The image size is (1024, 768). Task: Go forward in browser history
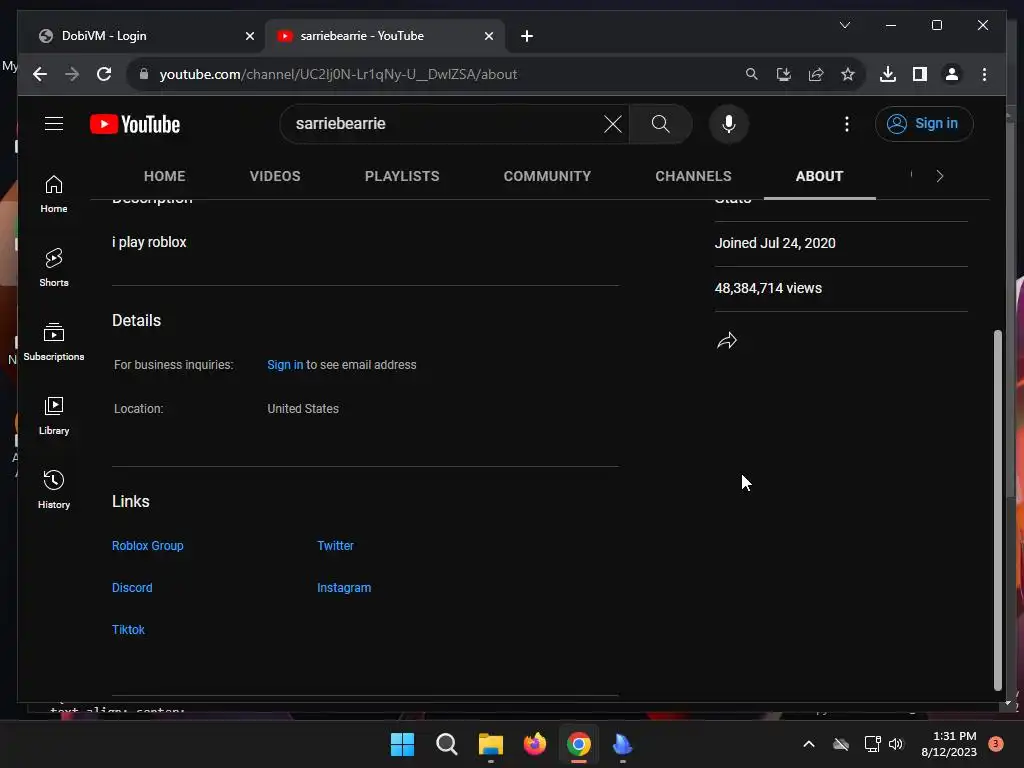(72, 74)
